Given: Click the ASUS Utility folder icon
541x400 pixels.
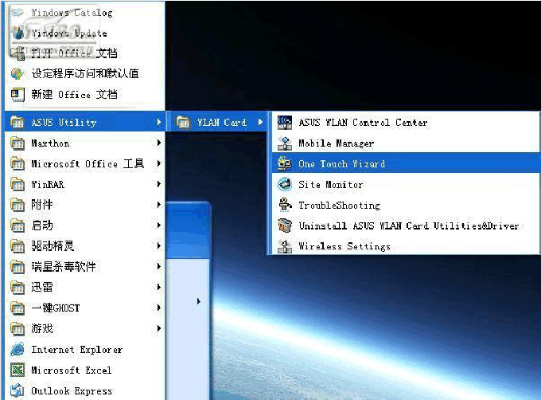Looking at the screenshot, I should (x=17, y=122).
